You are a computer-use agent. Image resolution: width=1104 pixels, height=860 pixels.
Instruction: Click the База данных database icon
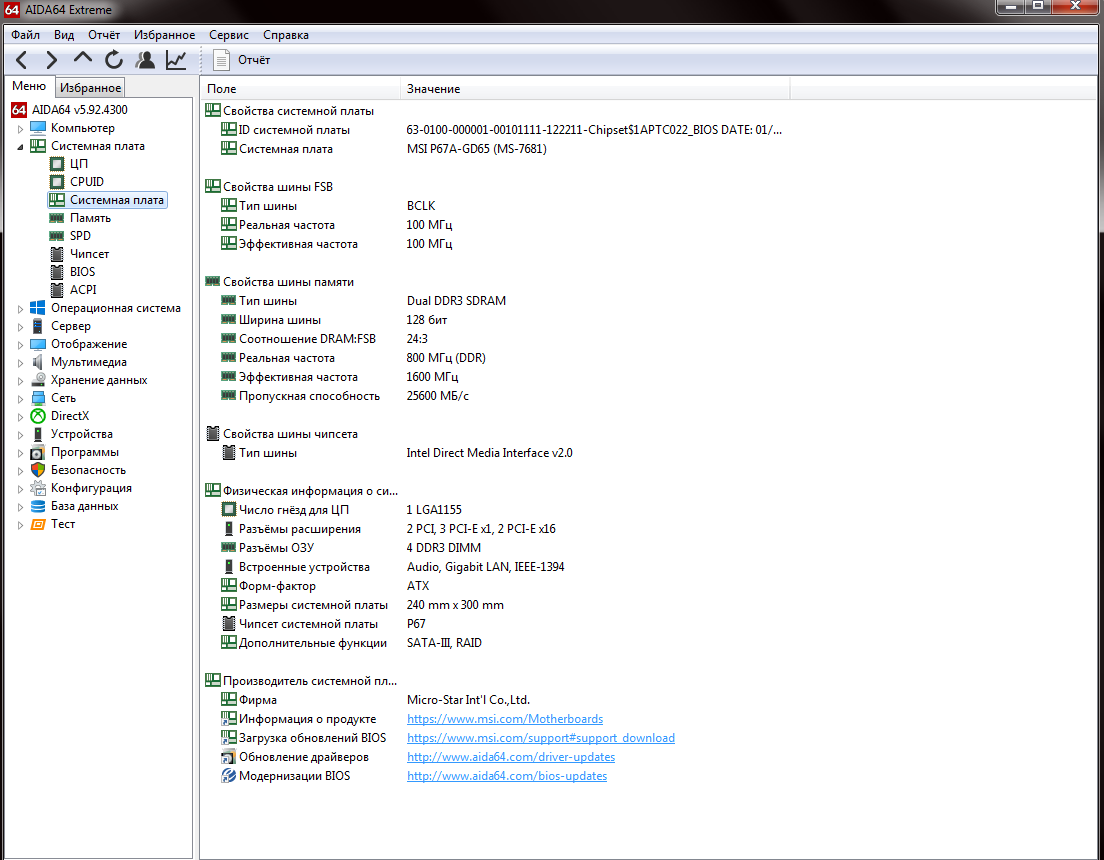click(x=38, y=506)
